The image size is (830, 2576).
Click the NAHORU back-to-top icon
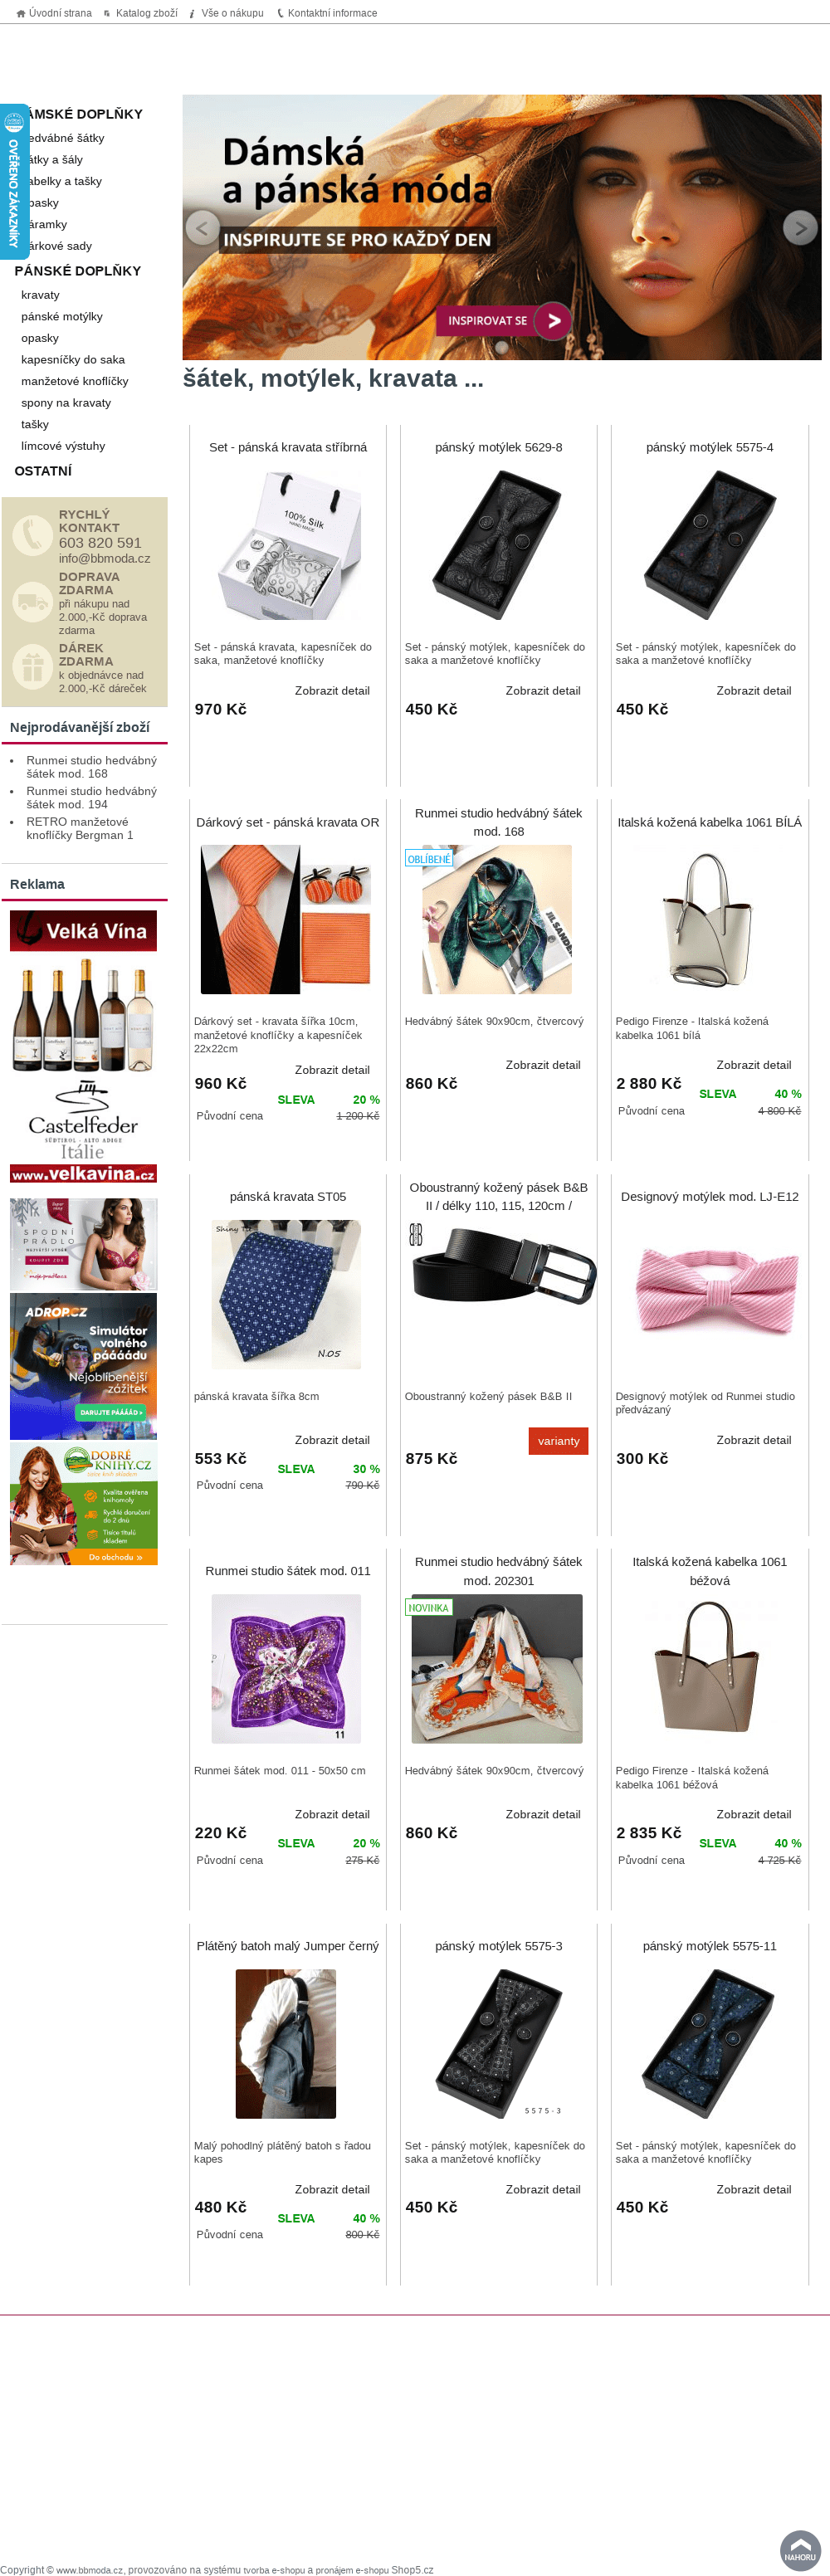(x=800, y=2550)
